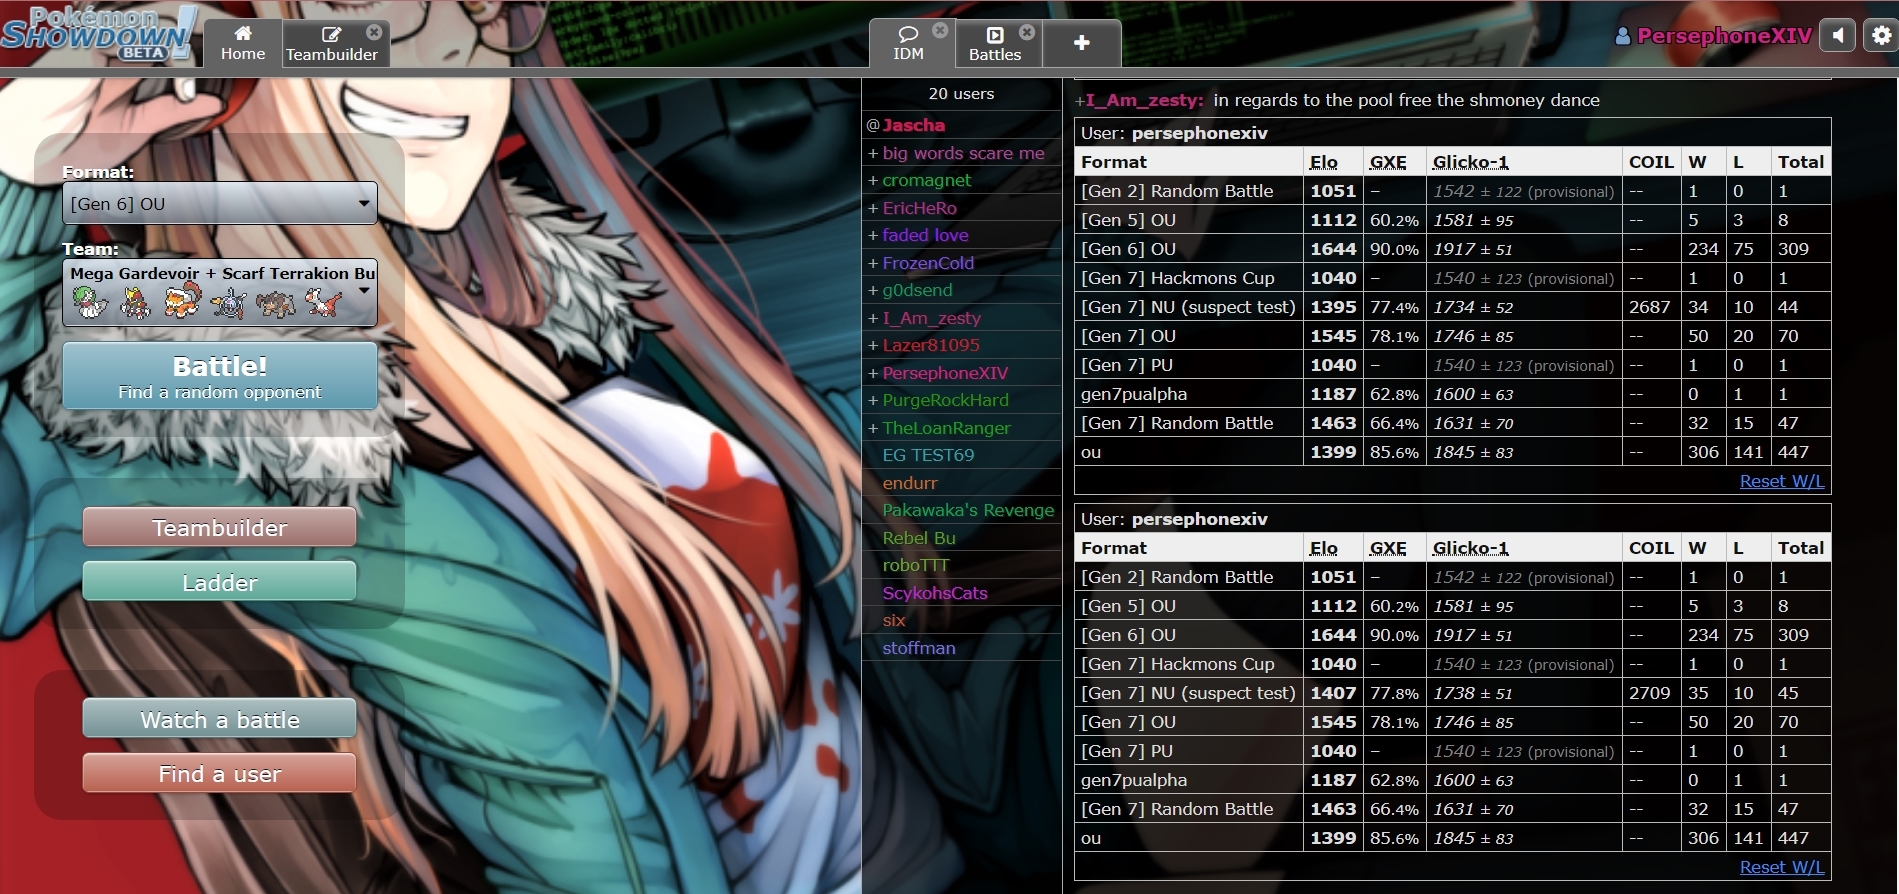Open a new room with the plus tab
This screenshot has width=1899, height=894.
tap(1081, 43)
